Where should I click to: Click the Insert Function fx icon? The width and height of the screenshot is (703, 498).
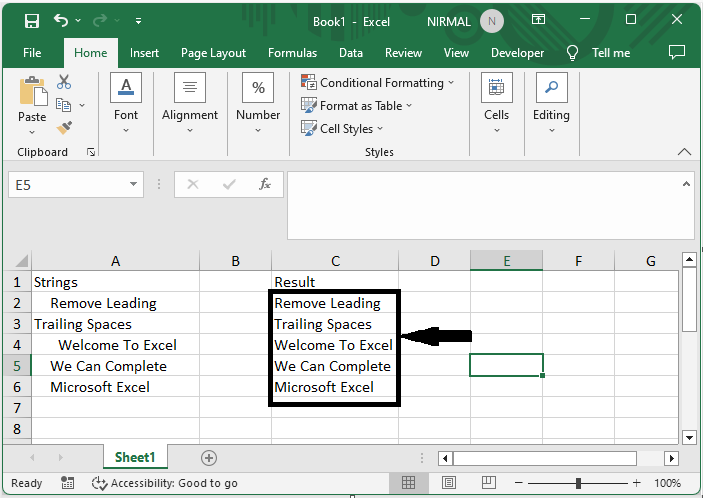coord(265,184)
